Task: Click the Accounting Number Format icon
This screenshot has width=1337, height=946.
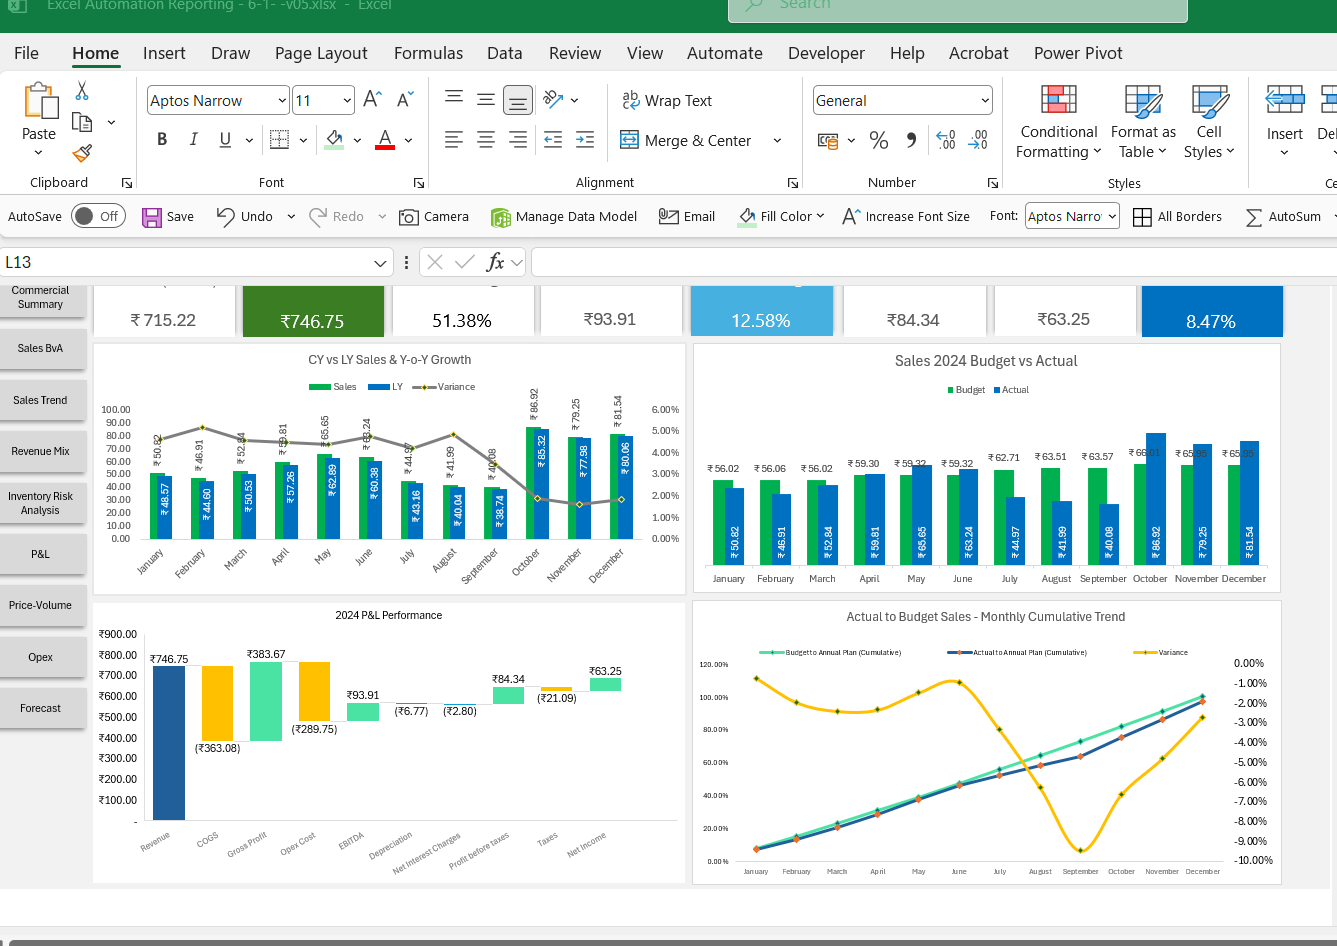Action: pos(828,140)
